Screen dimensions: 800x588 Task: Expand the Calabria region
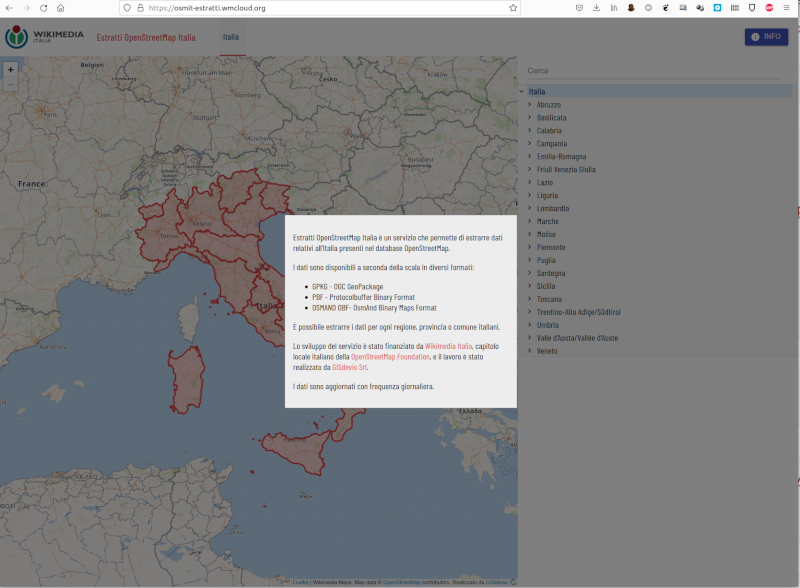click(x=530, y=130)
